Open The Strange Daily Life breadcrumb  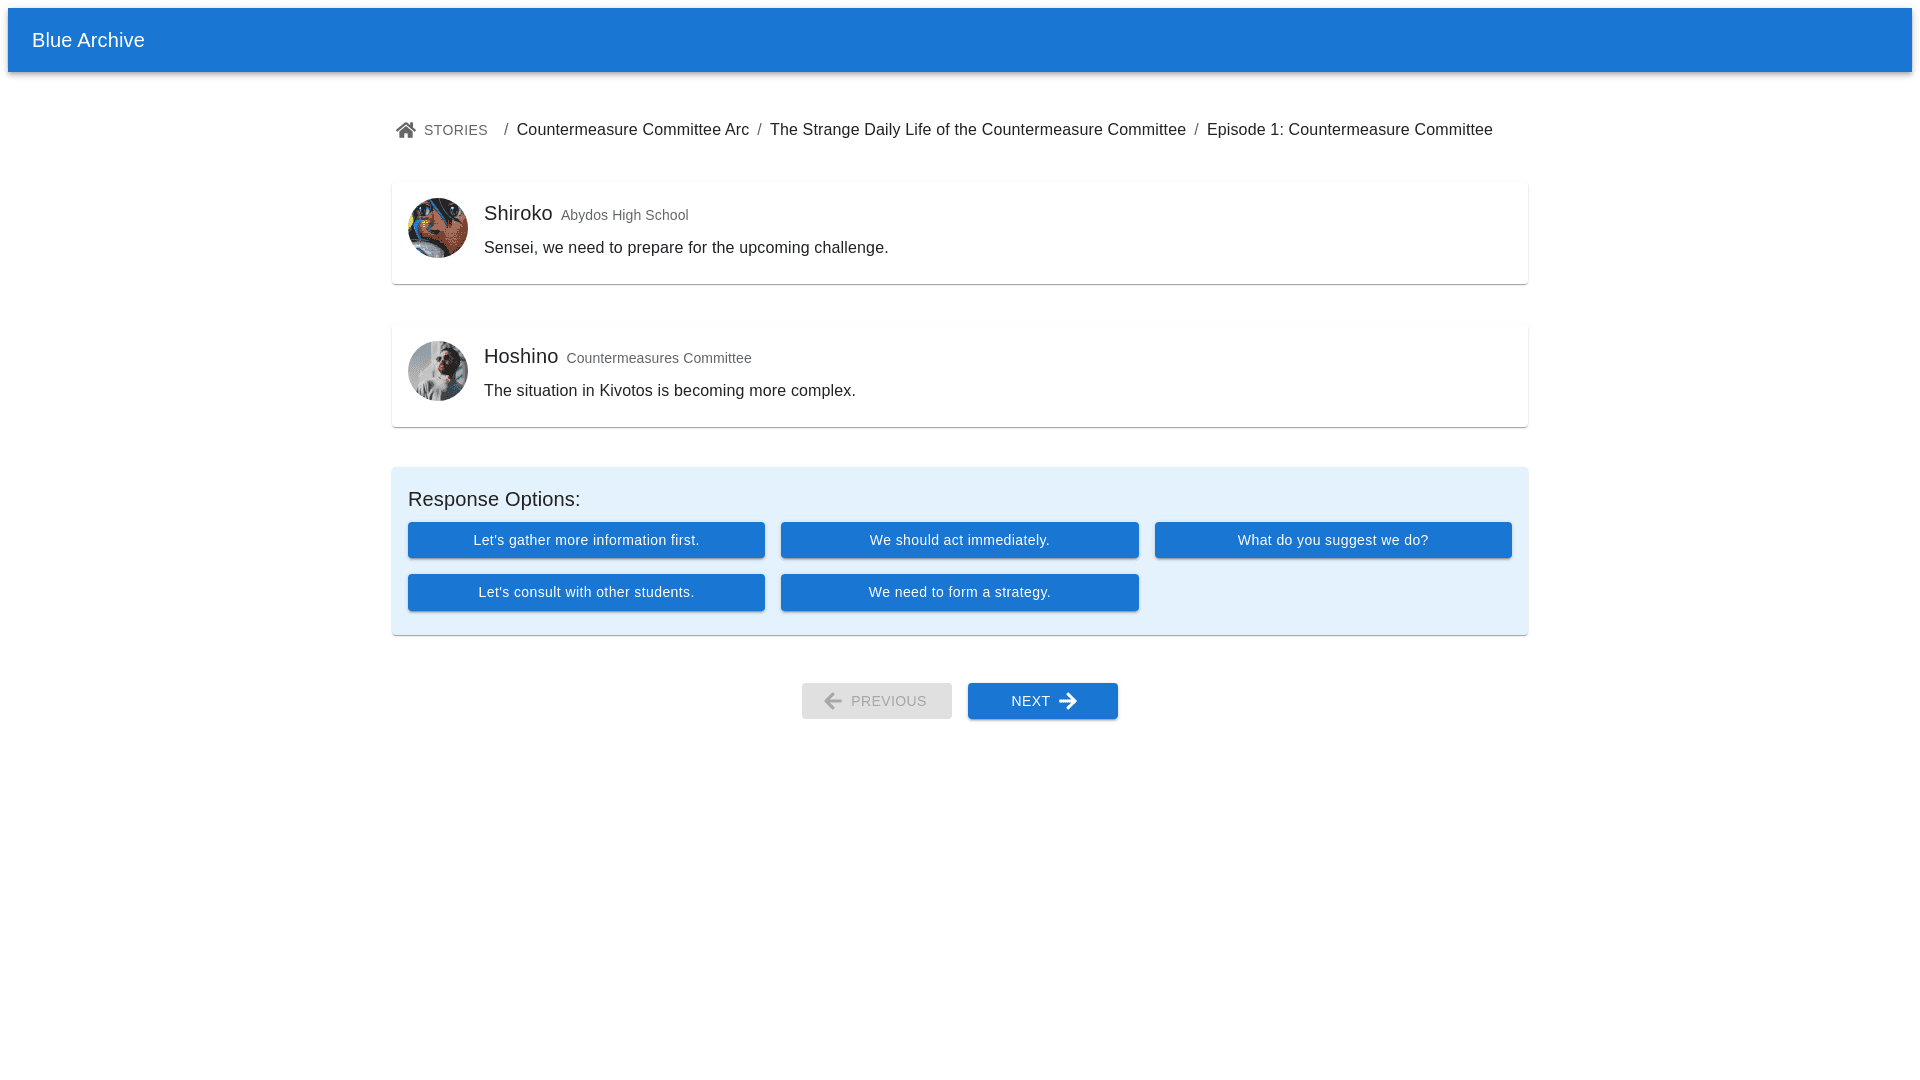point(977,130)
